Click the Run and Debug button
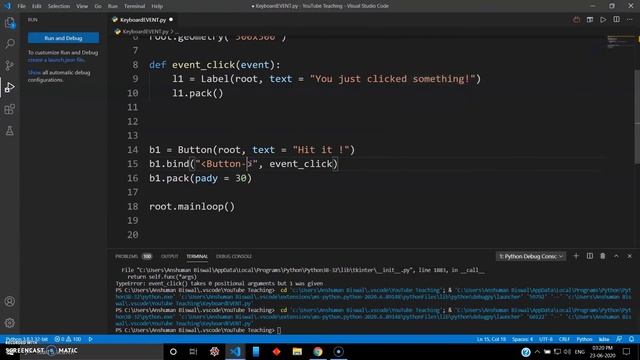The image size is (640, 360). pyautogui.click(x=63, y=38)
